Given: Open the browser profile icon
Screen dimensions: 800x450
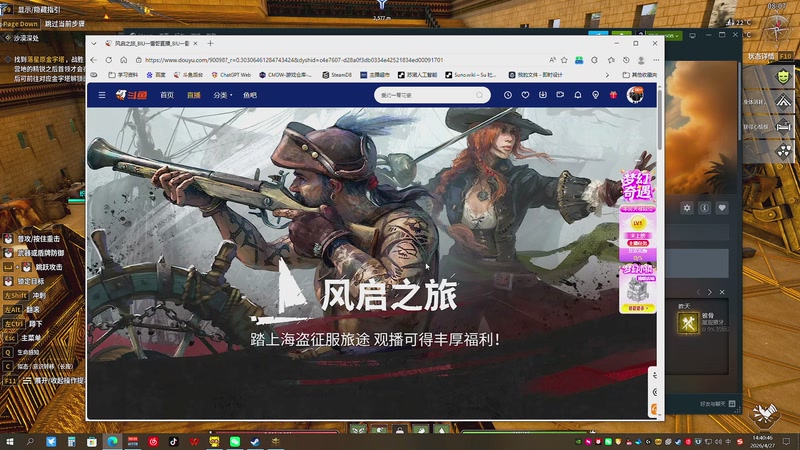Looking at the screenshot, I should pos(641,60).
